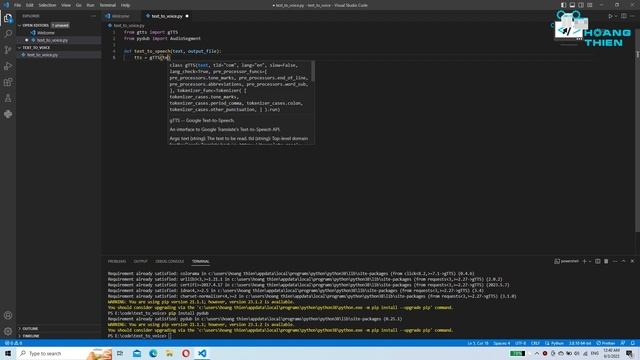The height and width of the screenshot is (360, 640).
Task: Expand the OUTLINE section
Action: 30,329
